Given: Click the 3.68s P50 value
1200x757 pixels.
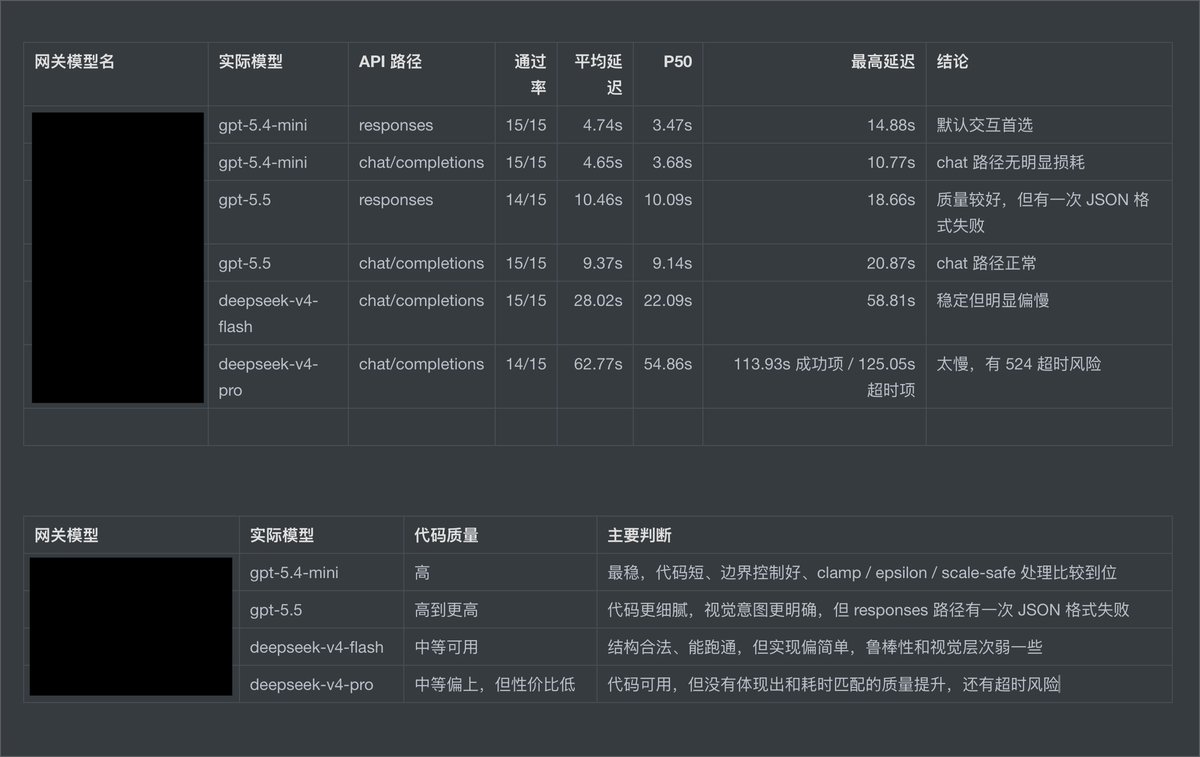Looking at the screenshot, I should pyautogui.click(x=672, y=162).
